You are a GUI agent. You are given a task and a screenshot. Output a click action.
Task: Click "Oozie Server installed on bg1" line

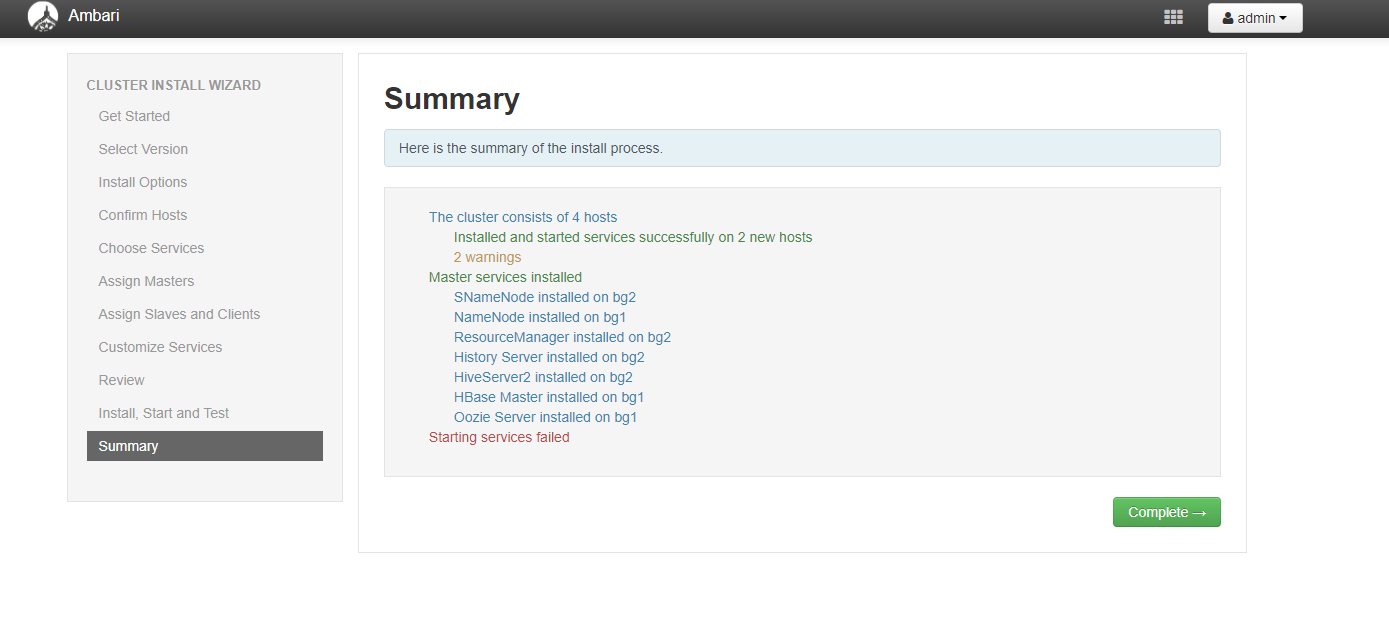pos(545,417)
